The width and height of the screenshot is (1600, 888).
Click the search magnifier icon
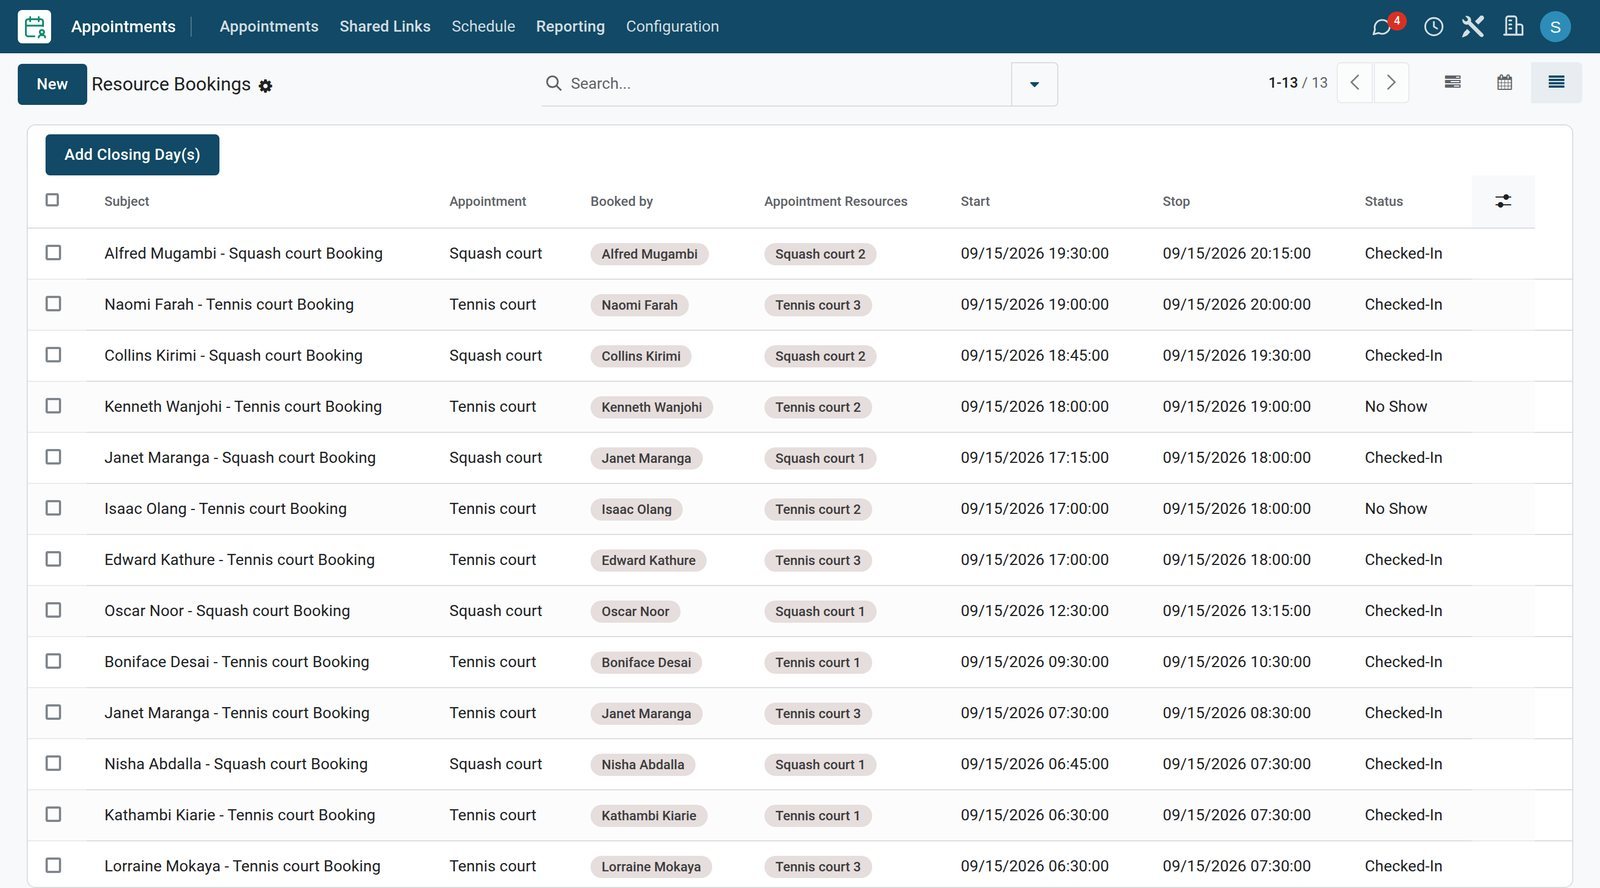pos(553,83)
